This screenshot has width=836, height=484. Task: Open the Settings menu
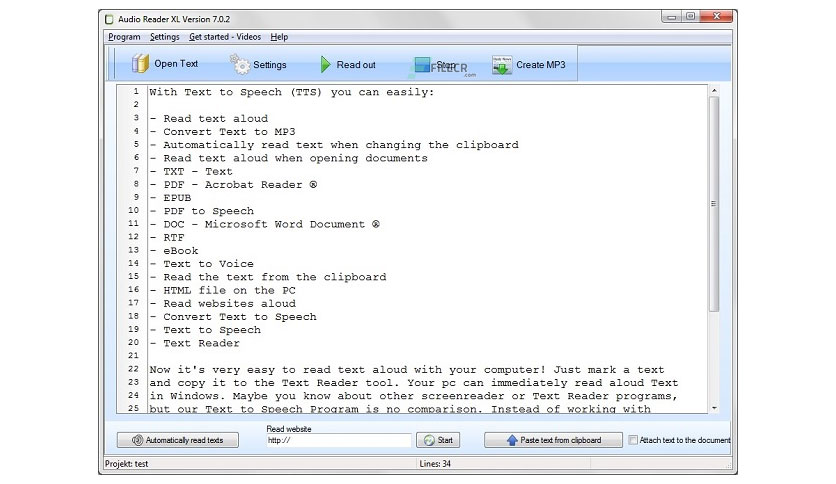[x=165, y=37]
